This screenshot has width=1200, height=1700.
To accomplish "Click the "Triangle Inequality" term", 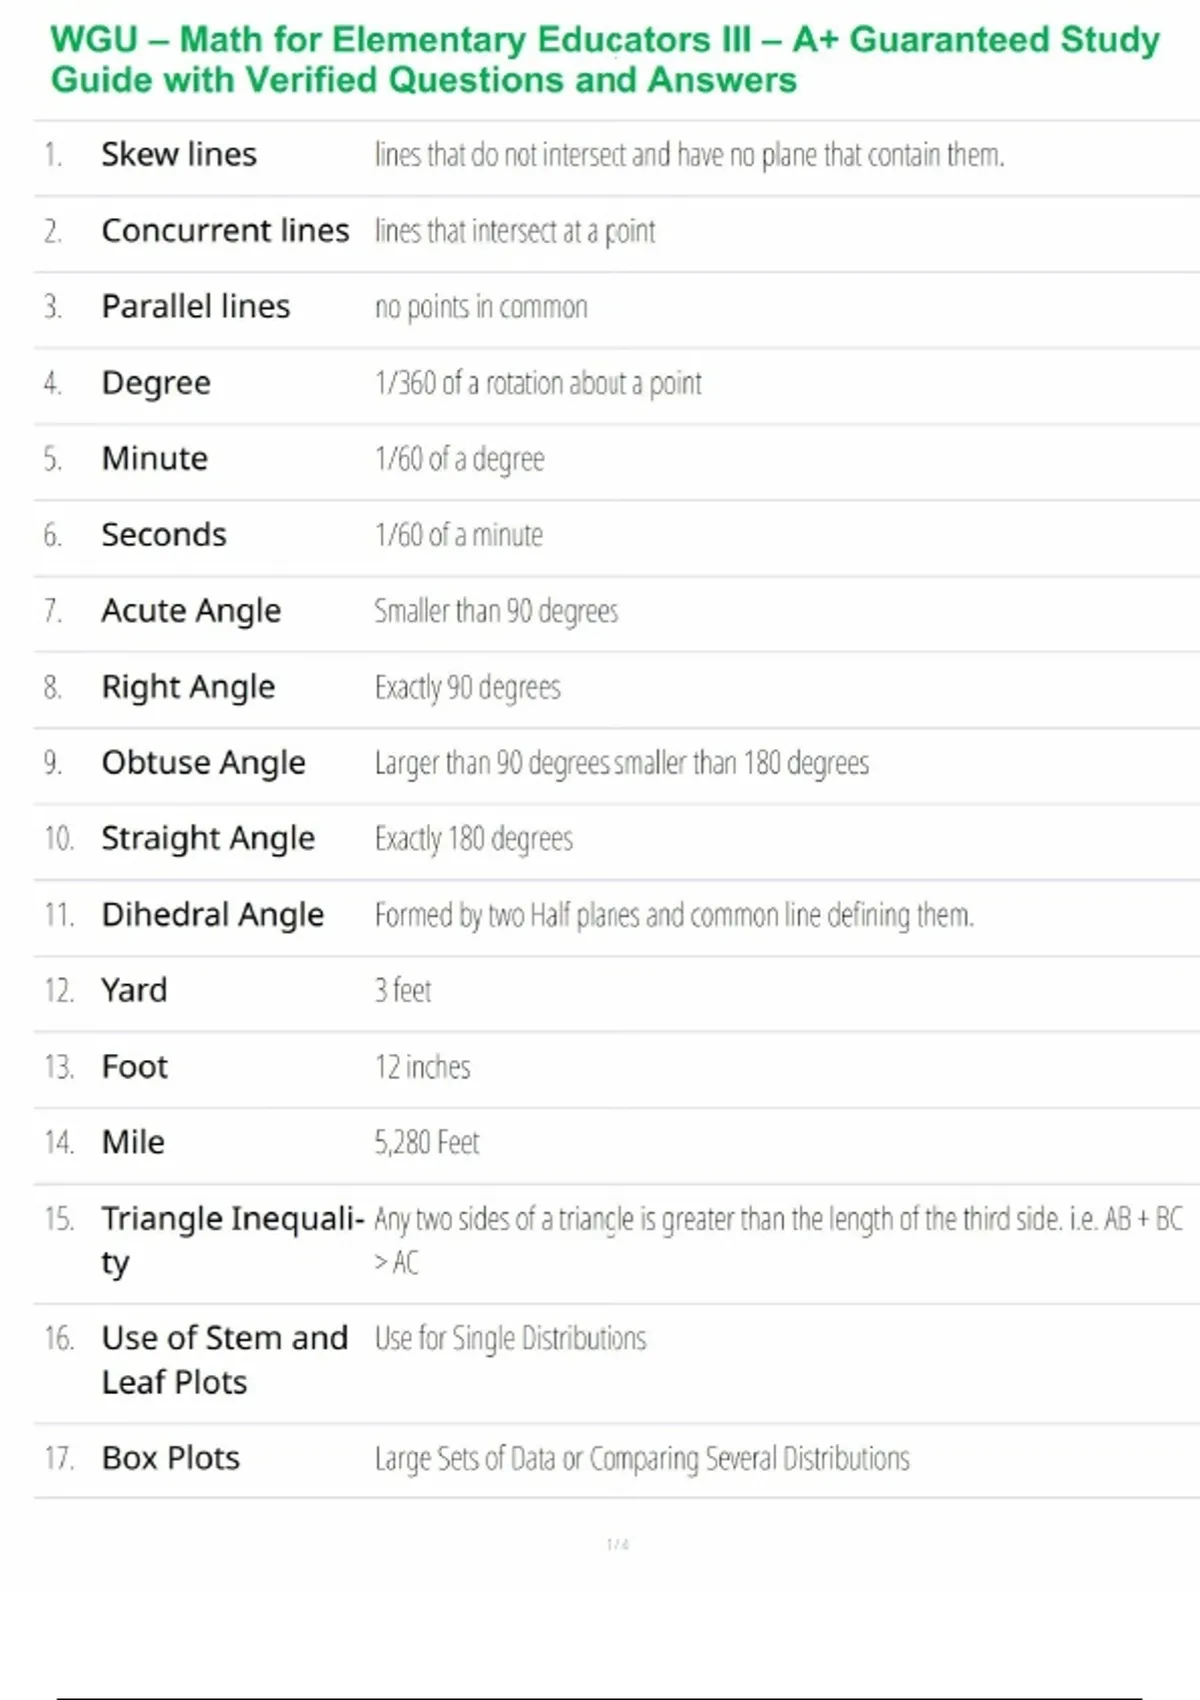I will (231, 1221).
